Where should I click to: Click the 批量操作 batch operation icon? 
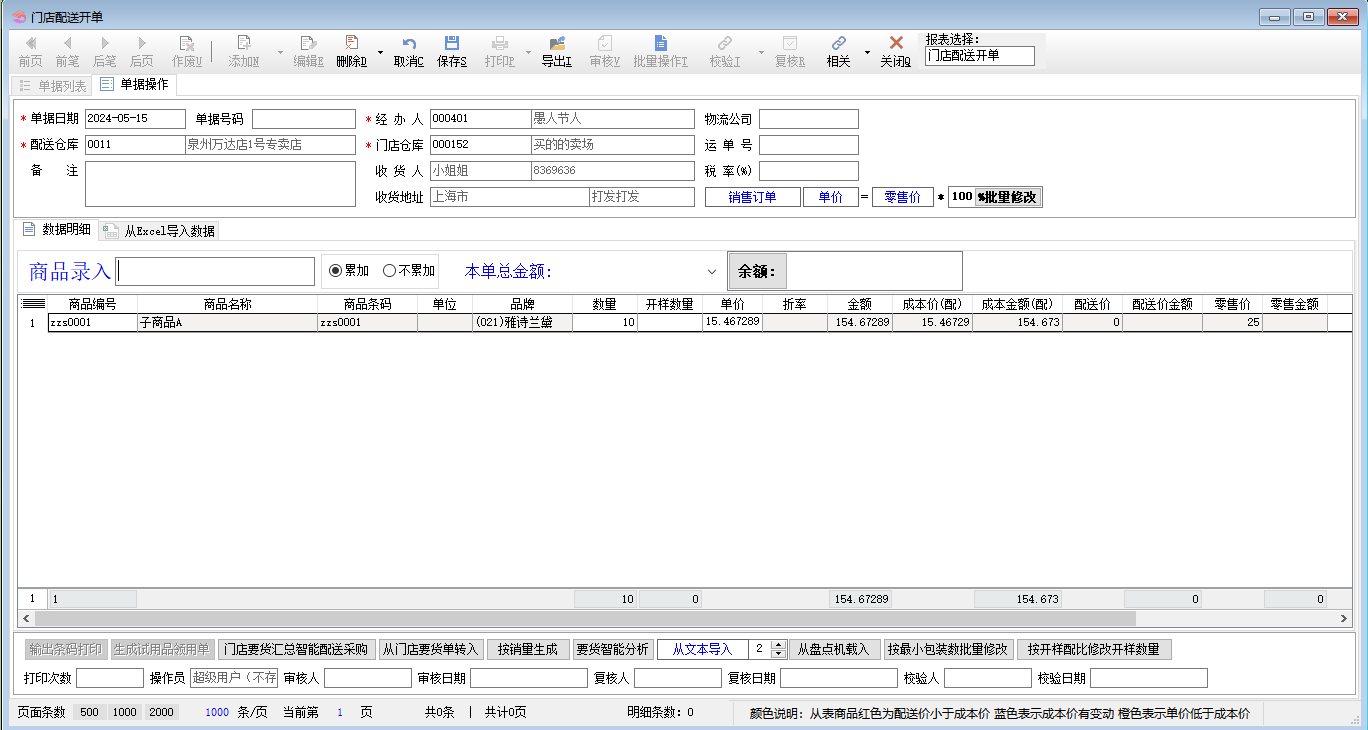(660, 51)
